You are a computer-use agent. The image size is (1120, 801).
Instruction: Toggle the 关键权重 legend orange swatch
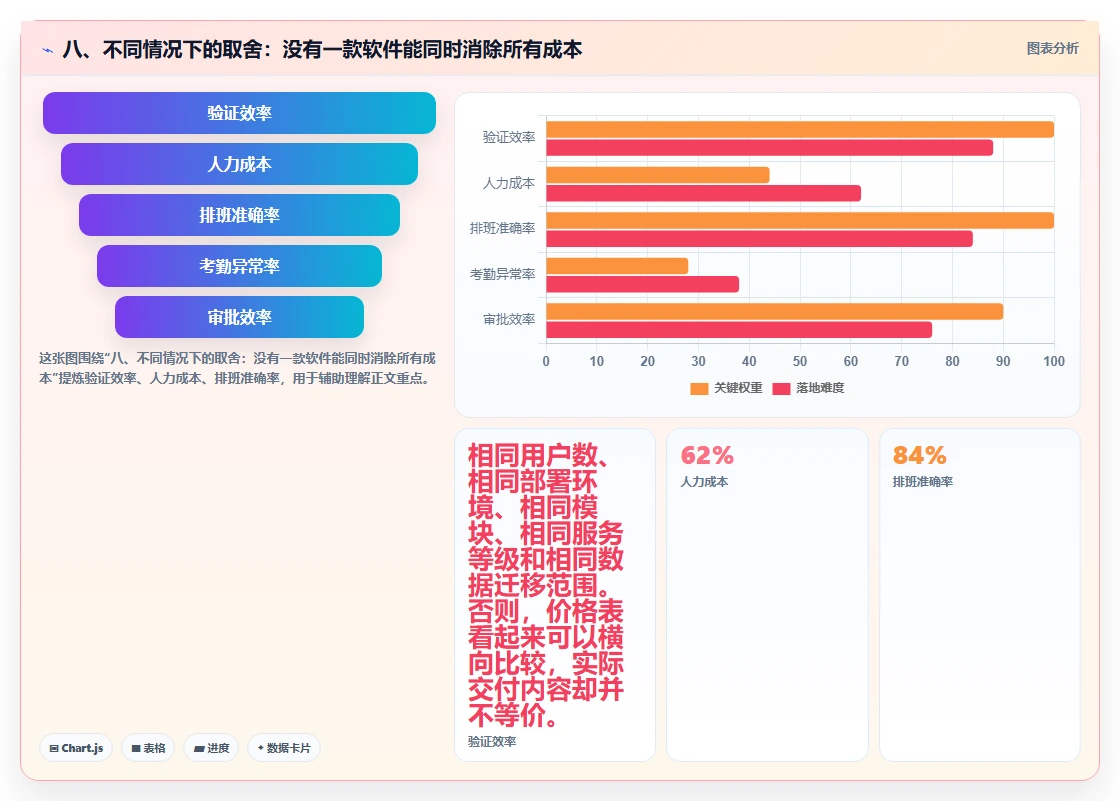click(699, 388)
